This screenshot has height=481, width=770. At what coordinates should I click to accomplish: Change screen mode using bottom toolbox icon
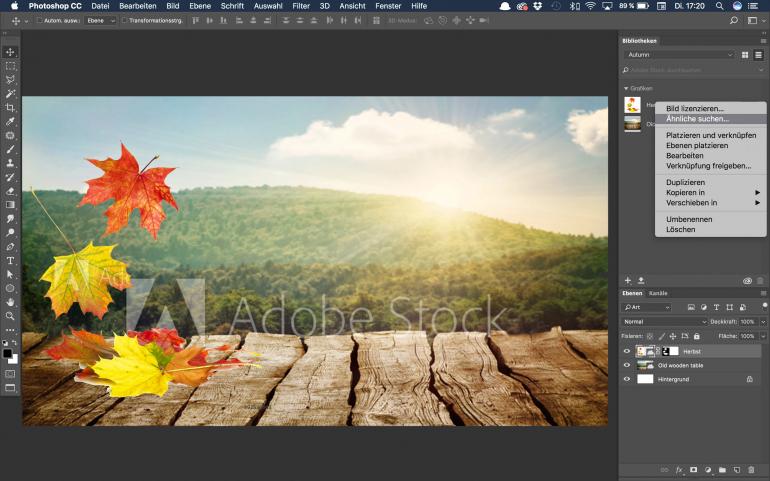(x=10, y=388)
